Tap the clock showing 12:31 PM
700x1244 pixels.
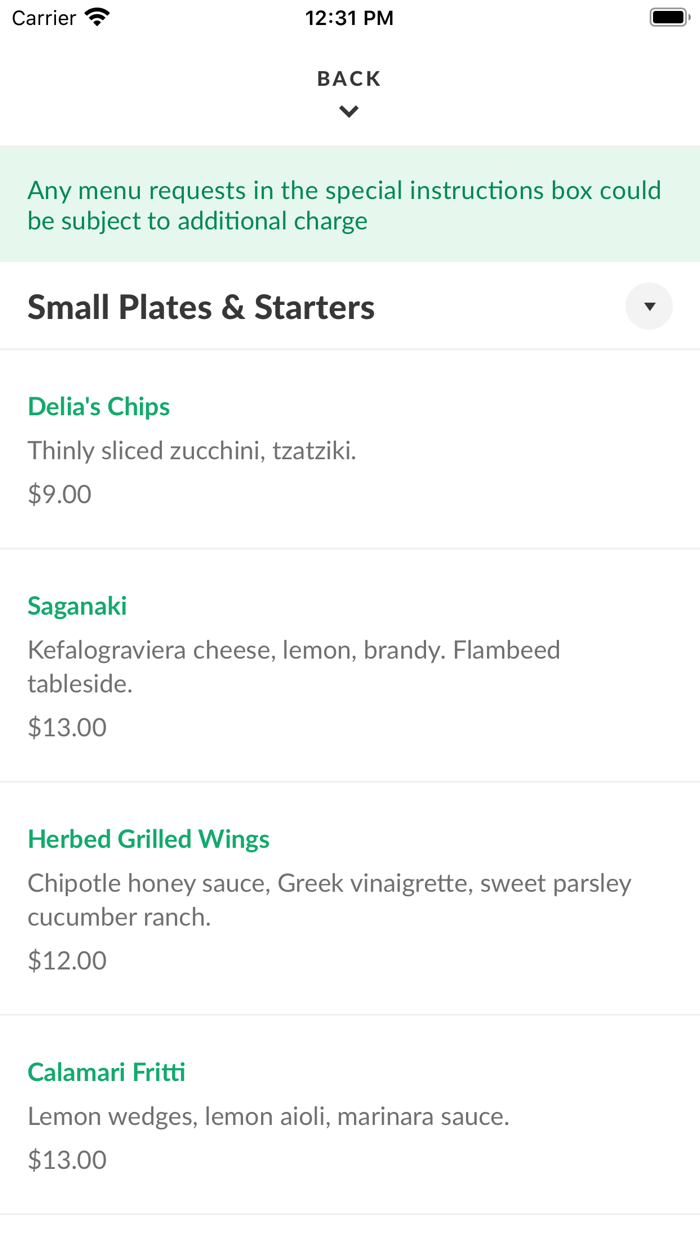coord(349,16)
